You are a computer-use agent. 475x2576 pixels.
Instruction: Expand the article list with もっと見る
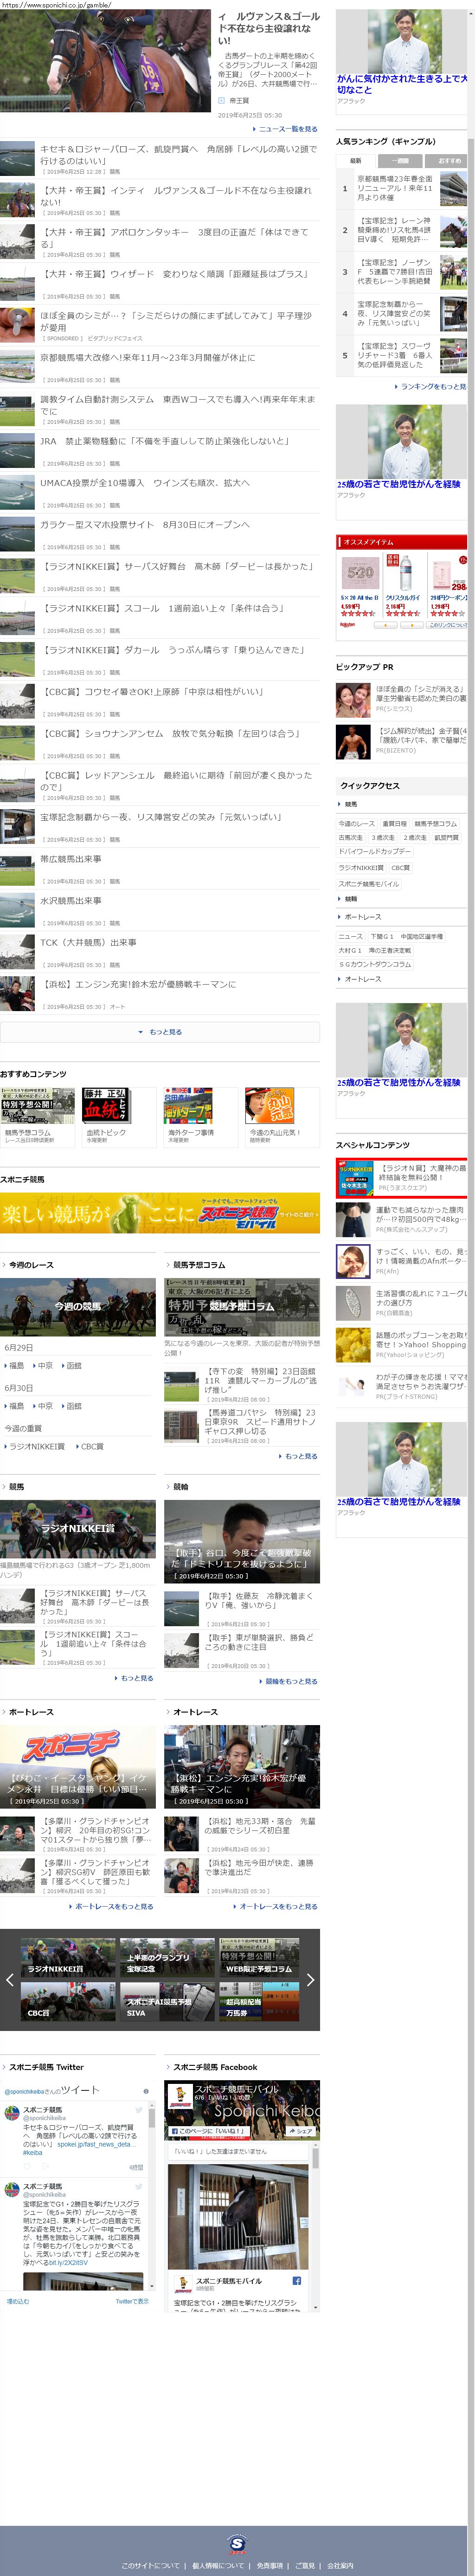pyautogui.click(x=160, y=1032)
